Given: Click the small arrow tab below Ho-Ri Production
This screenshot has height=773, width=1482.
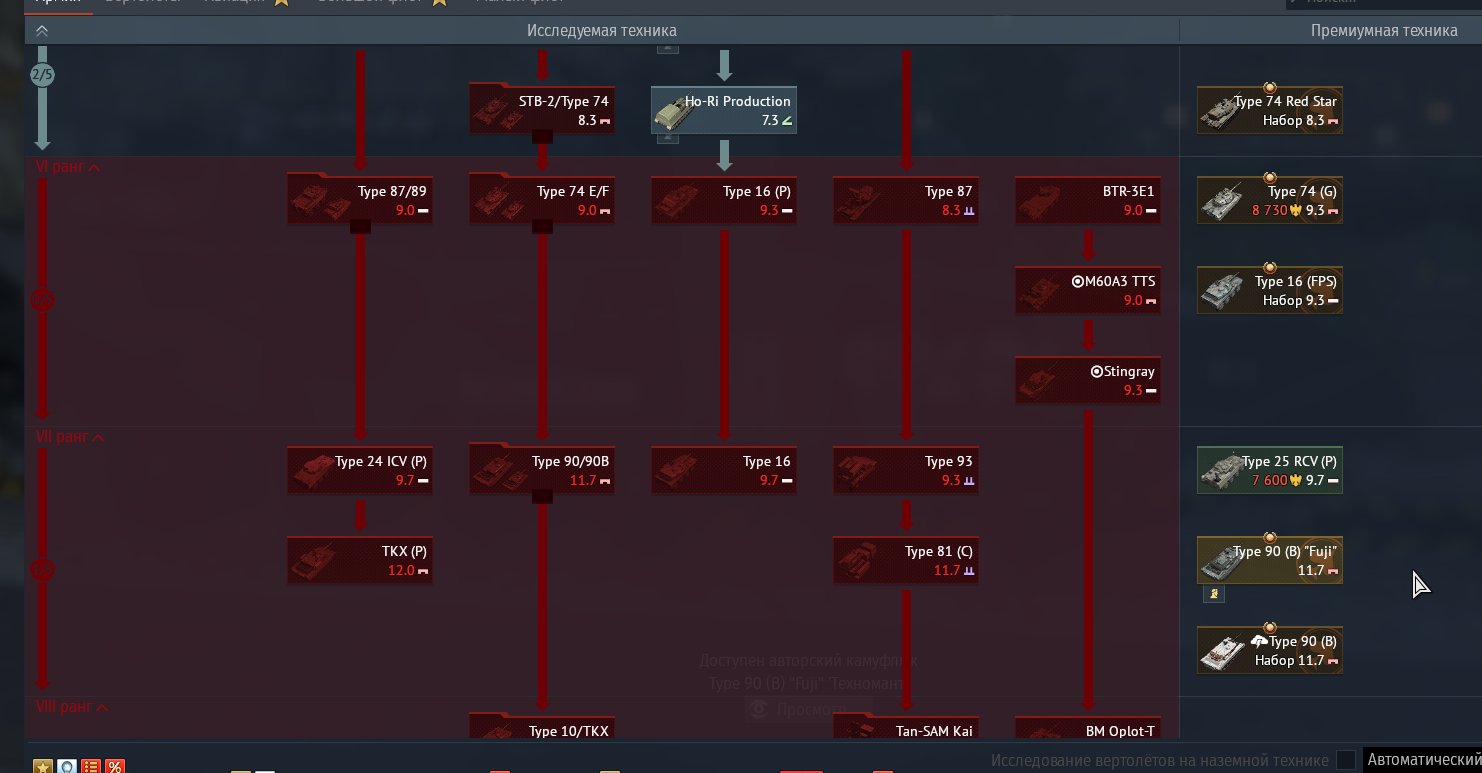Looking at the screenshot, I should [x=668, y=137].
